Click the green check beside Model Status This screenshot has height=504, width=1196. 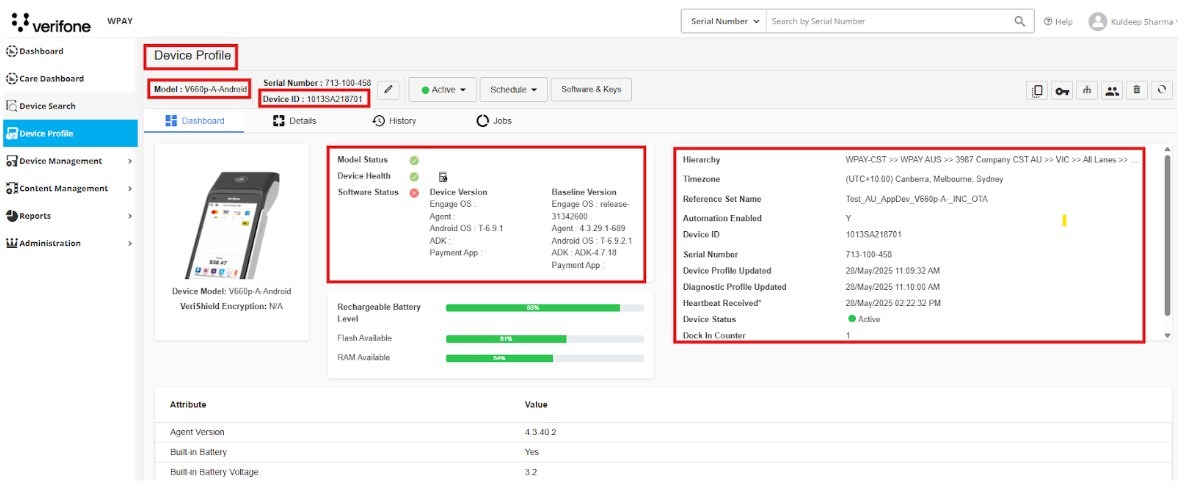coord(414,160)
